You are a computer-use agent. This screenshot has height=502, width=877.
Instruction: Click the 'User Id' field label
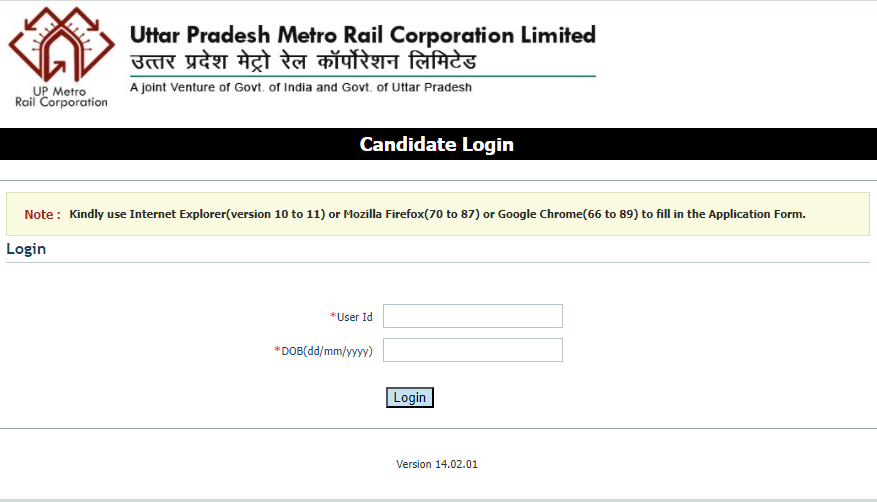pos(355,317)
